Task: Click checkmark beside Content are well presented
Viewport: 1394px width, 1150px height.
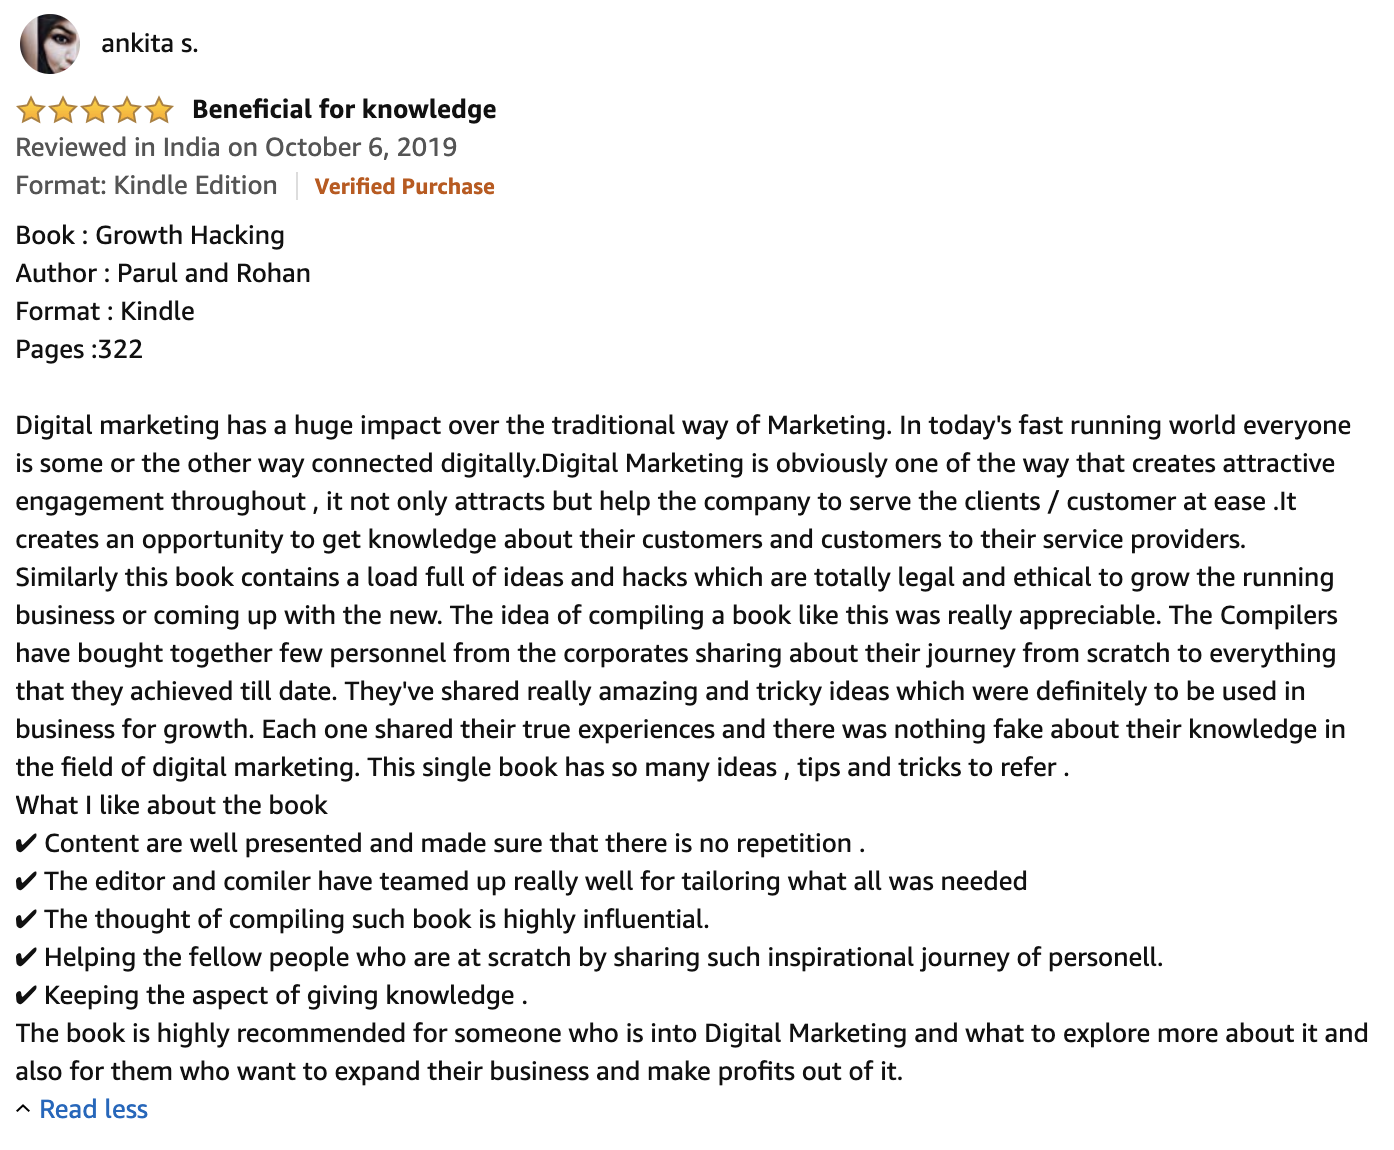Action: pyautogui.click(x=27, y=844)
